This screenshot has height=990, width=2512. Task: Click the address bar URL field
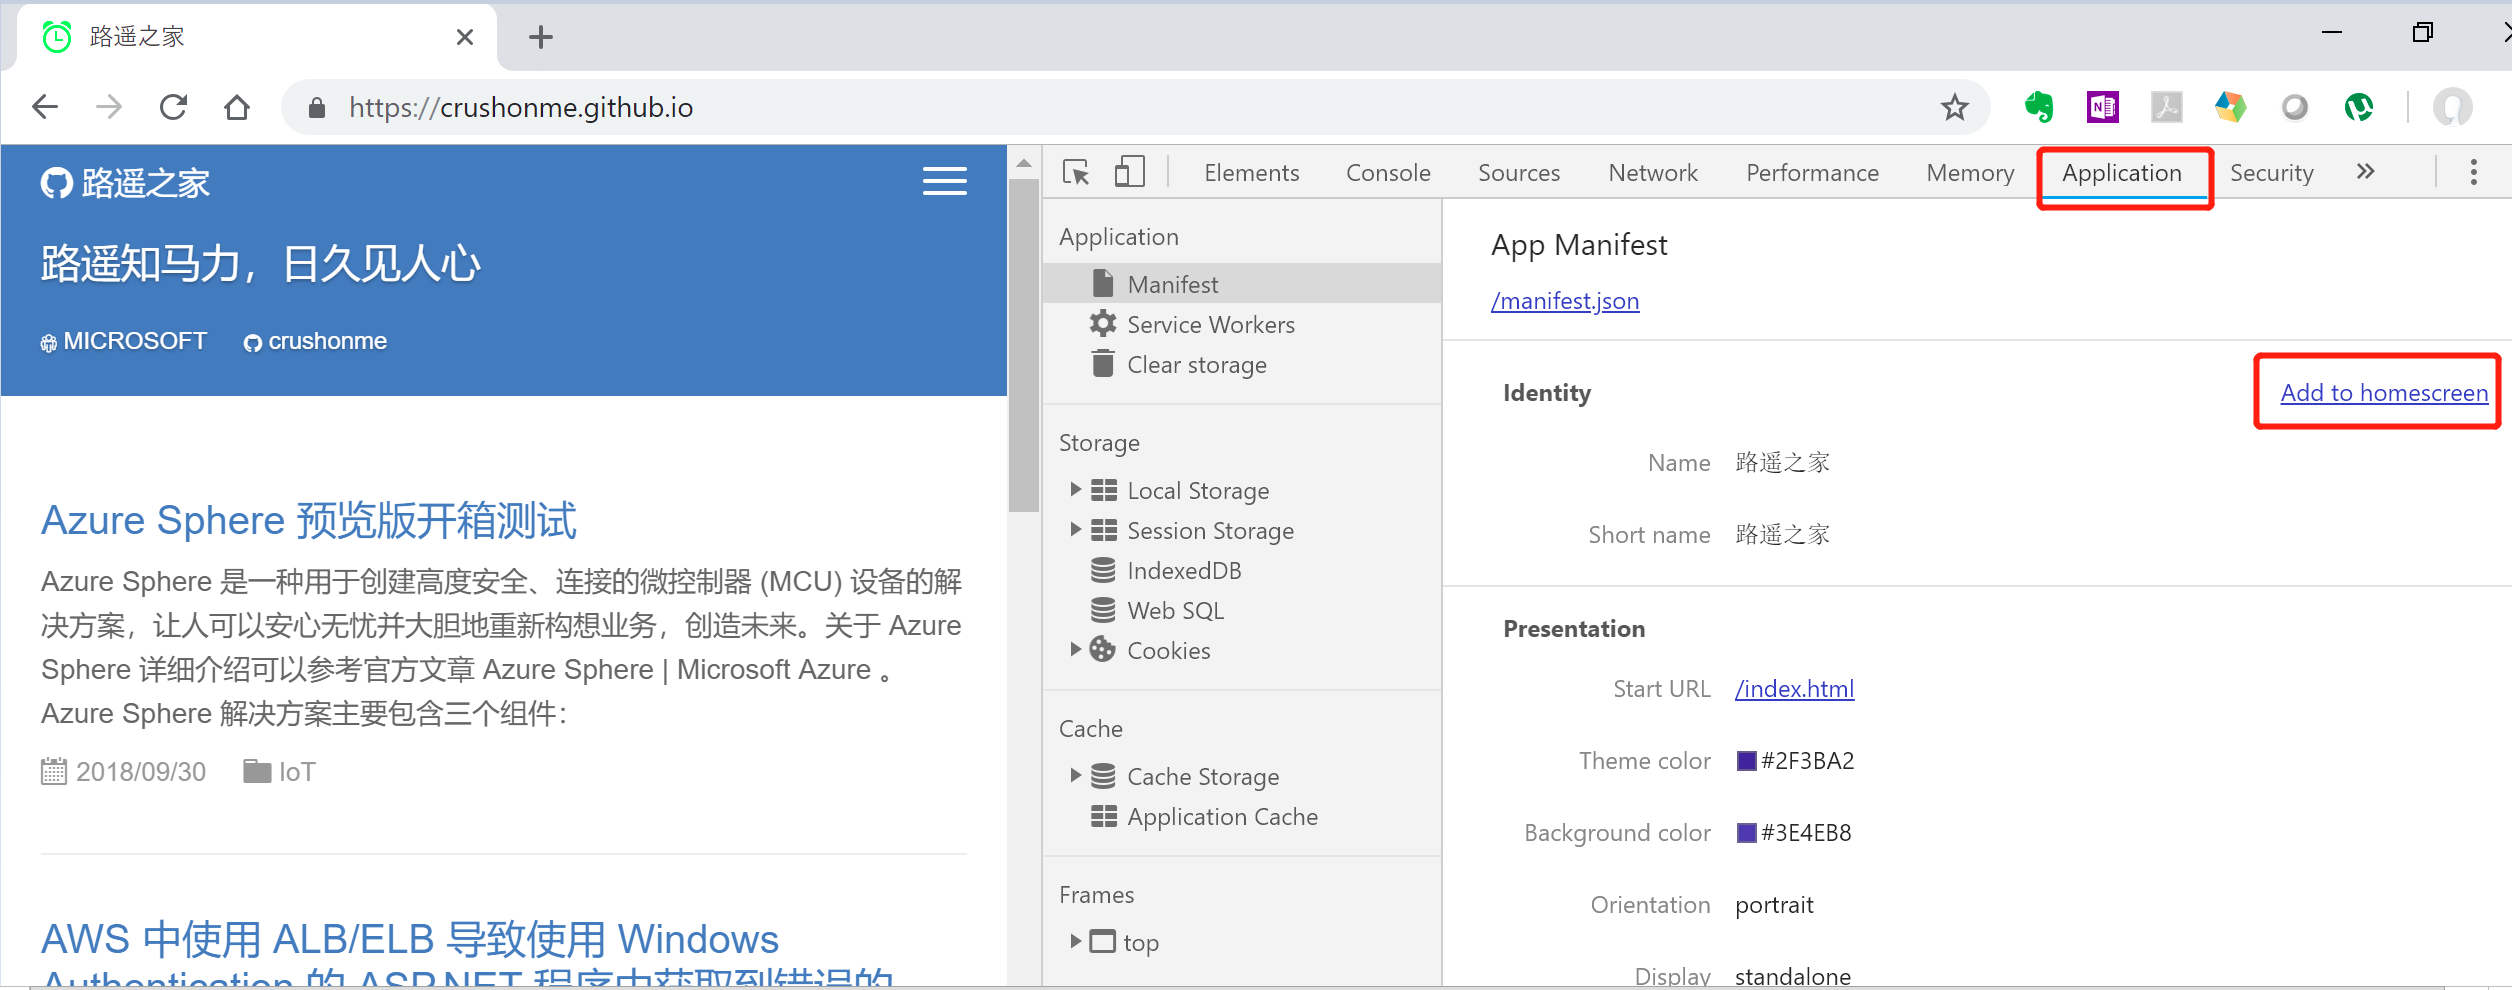[x=1135, y=107]
